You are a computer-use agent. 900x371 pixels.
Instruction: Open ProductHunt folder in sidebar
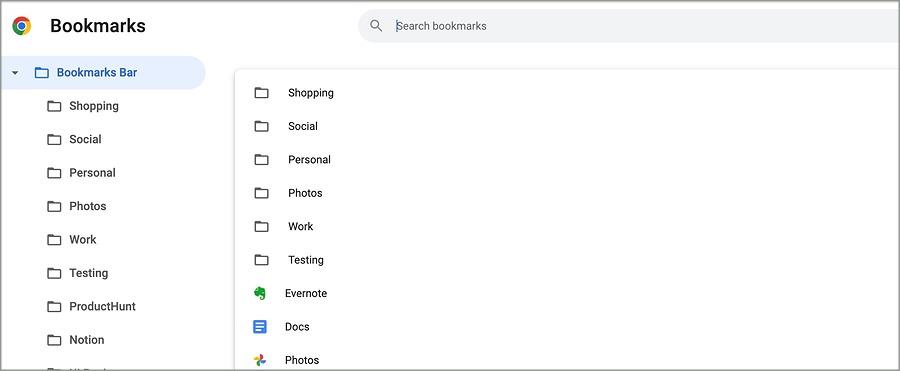[102, 307]
